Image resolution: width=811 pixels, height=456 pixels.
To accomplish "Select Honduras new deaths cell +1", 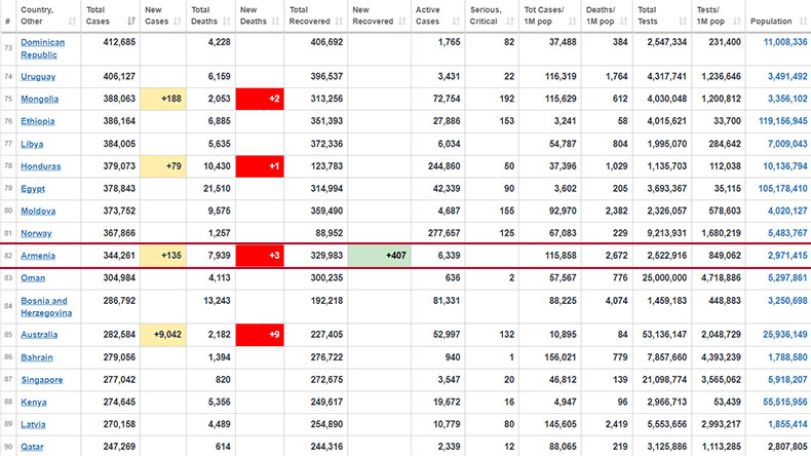I will tap(260, 166).
